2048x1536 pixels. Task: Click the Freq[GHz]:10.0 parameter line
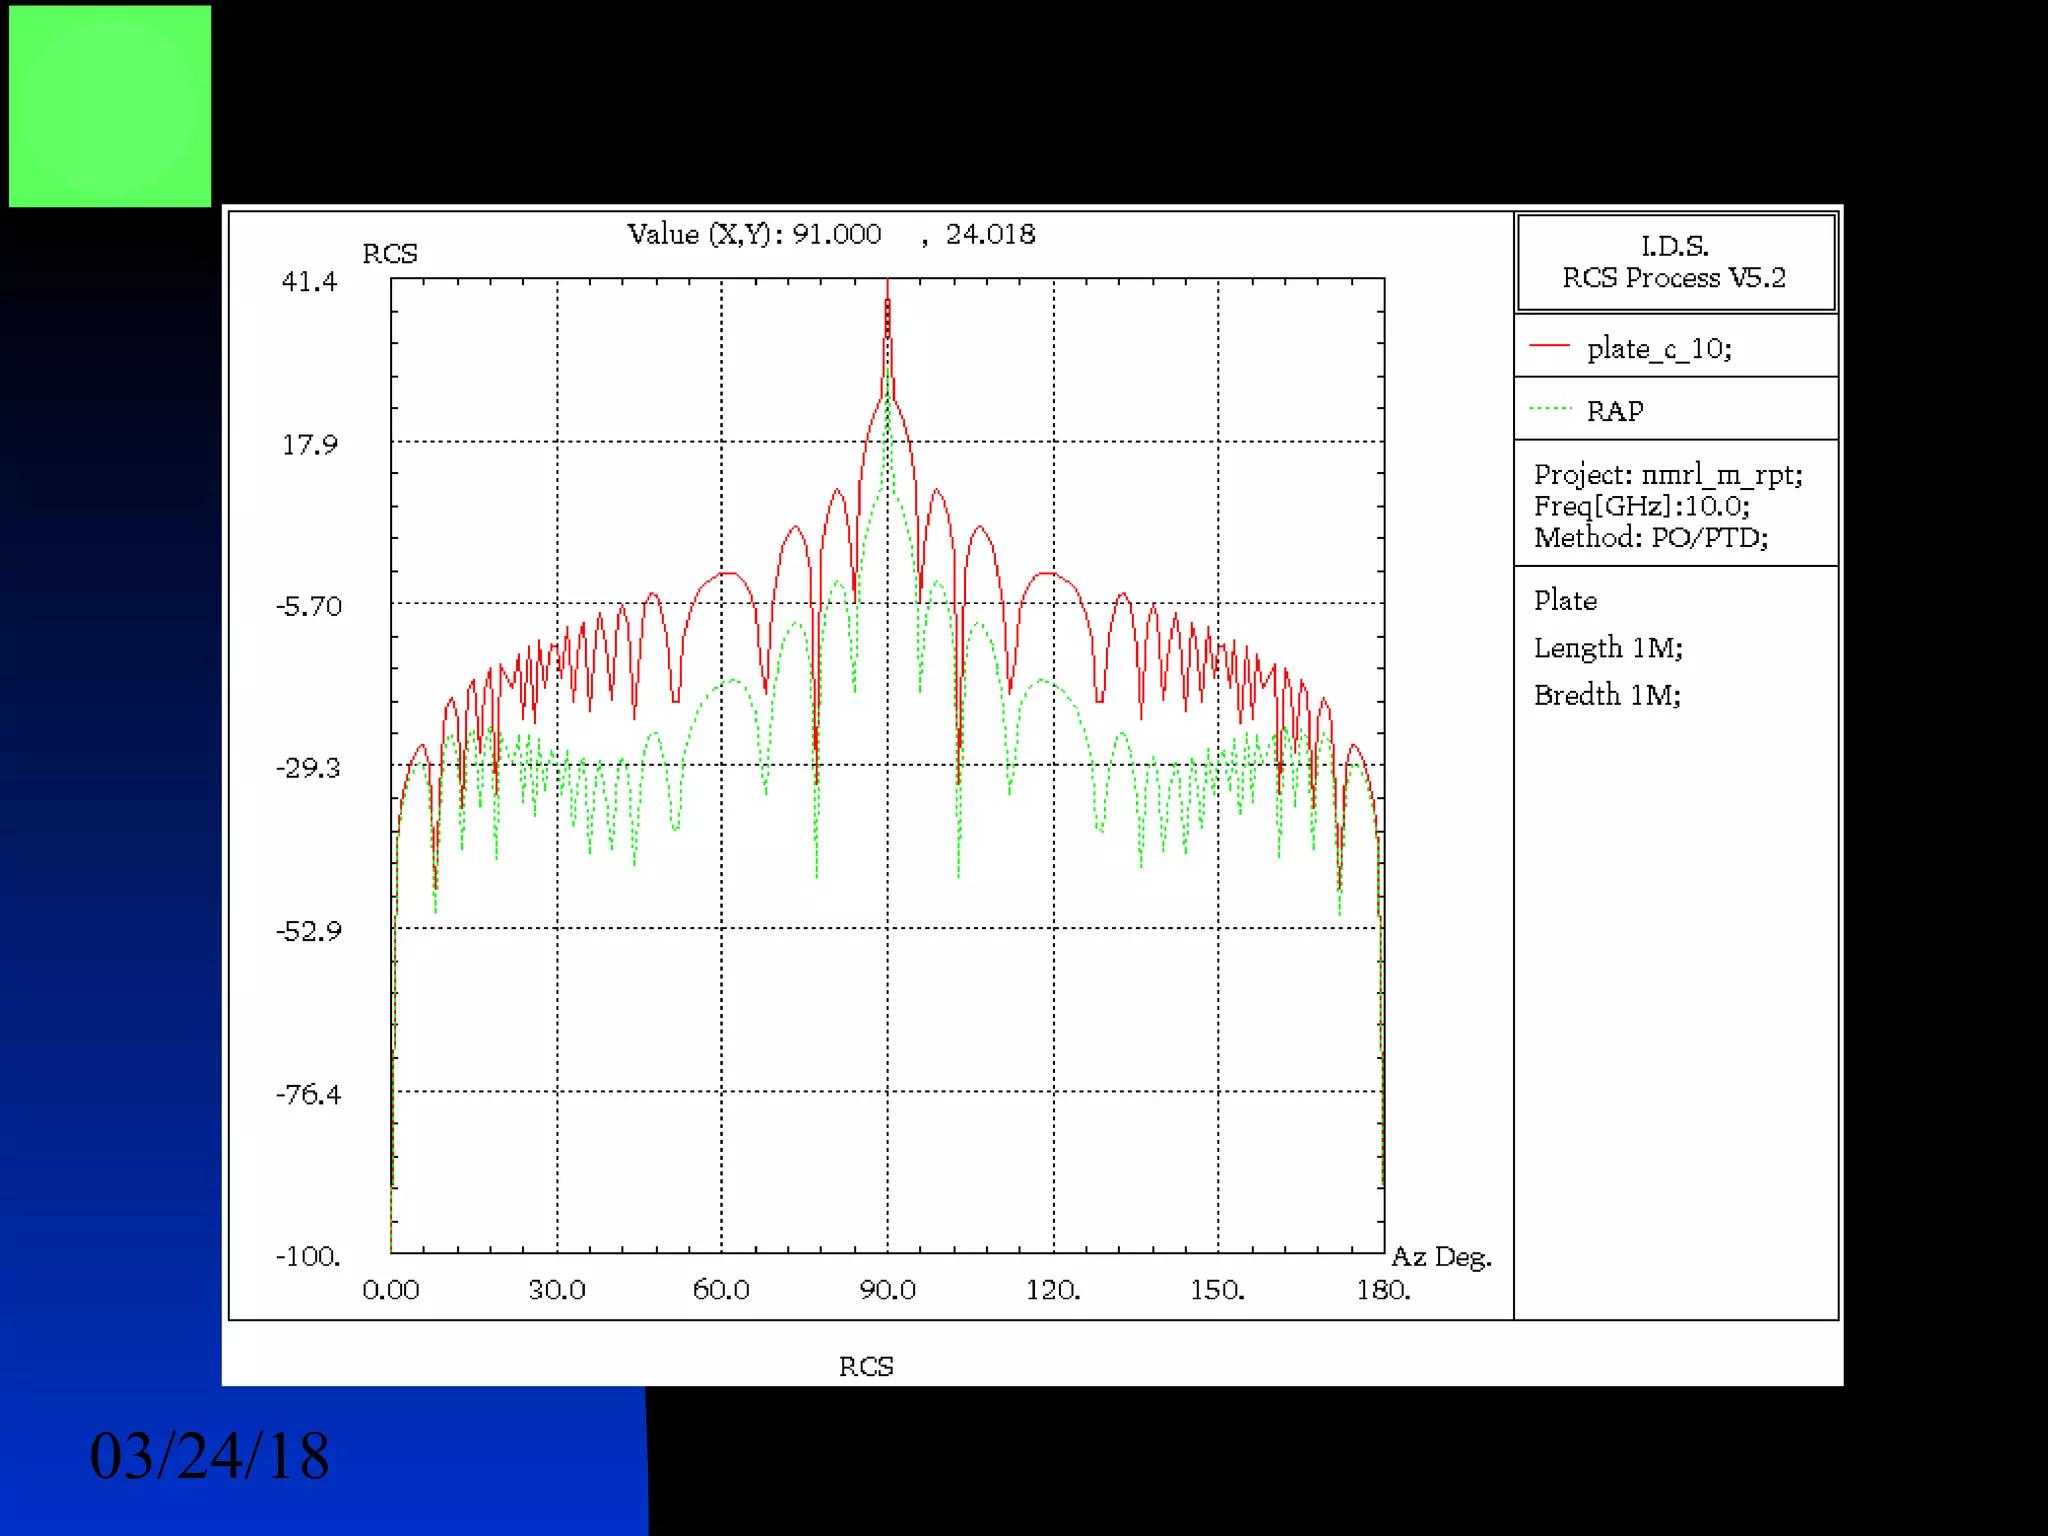[x=1641, y=506]
